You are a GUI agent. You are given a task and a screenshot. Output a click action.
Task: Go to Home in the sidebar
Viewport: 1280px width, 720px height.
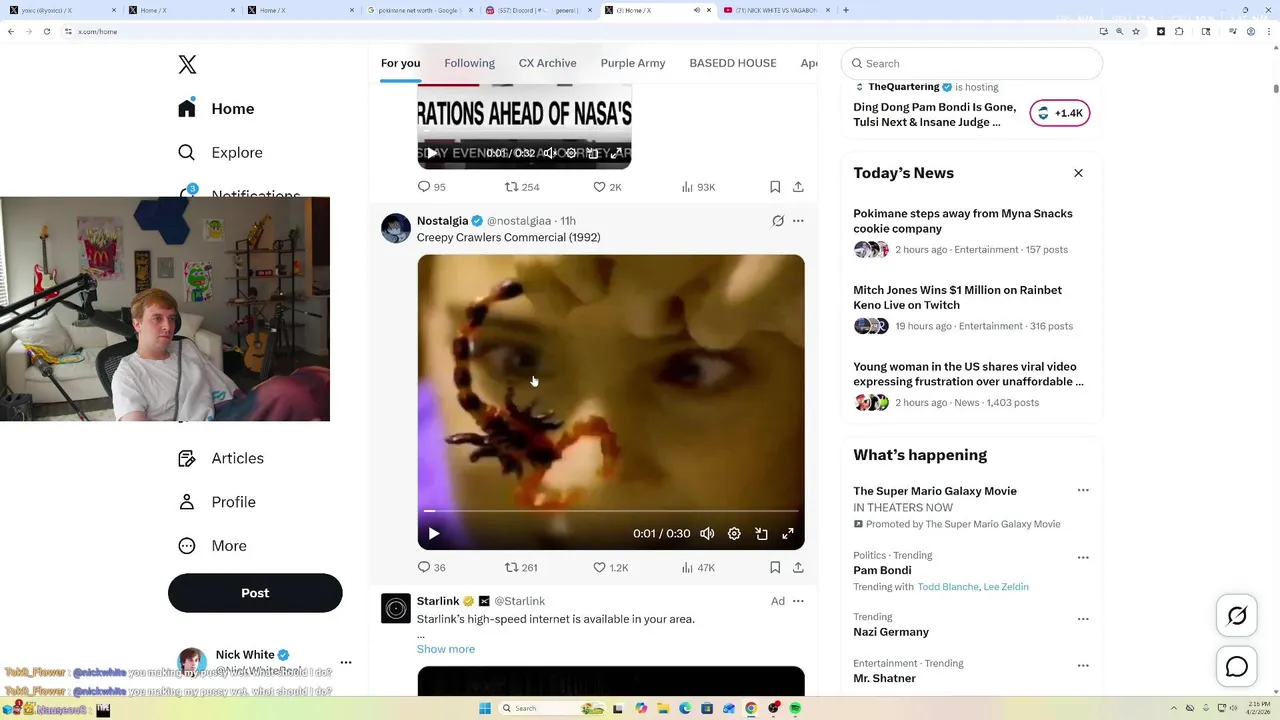[x=217, y=109]
